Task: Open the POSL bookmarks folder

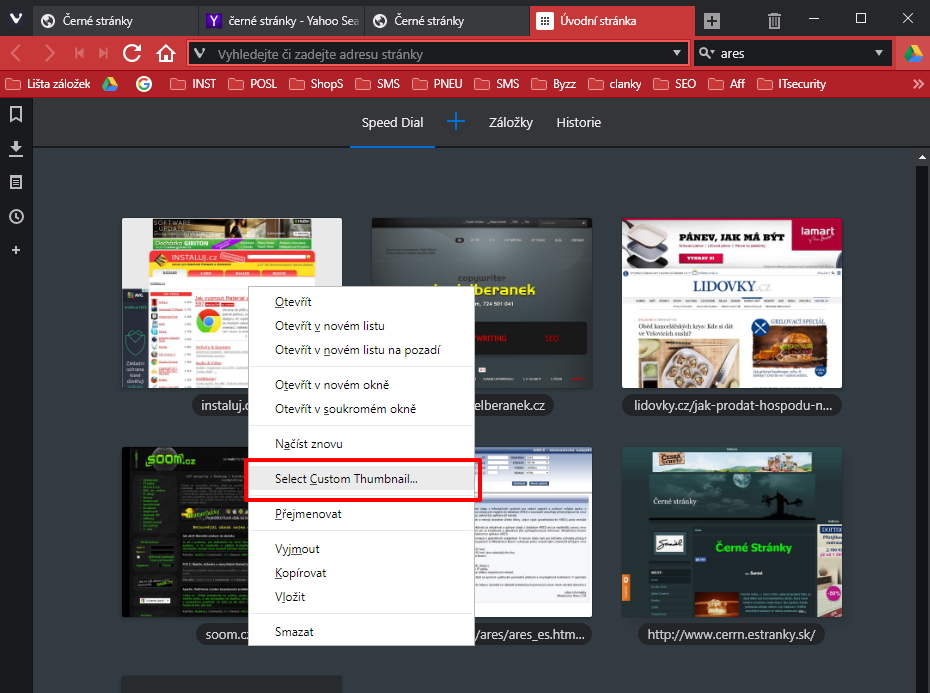Action: [x=253, y=84]
